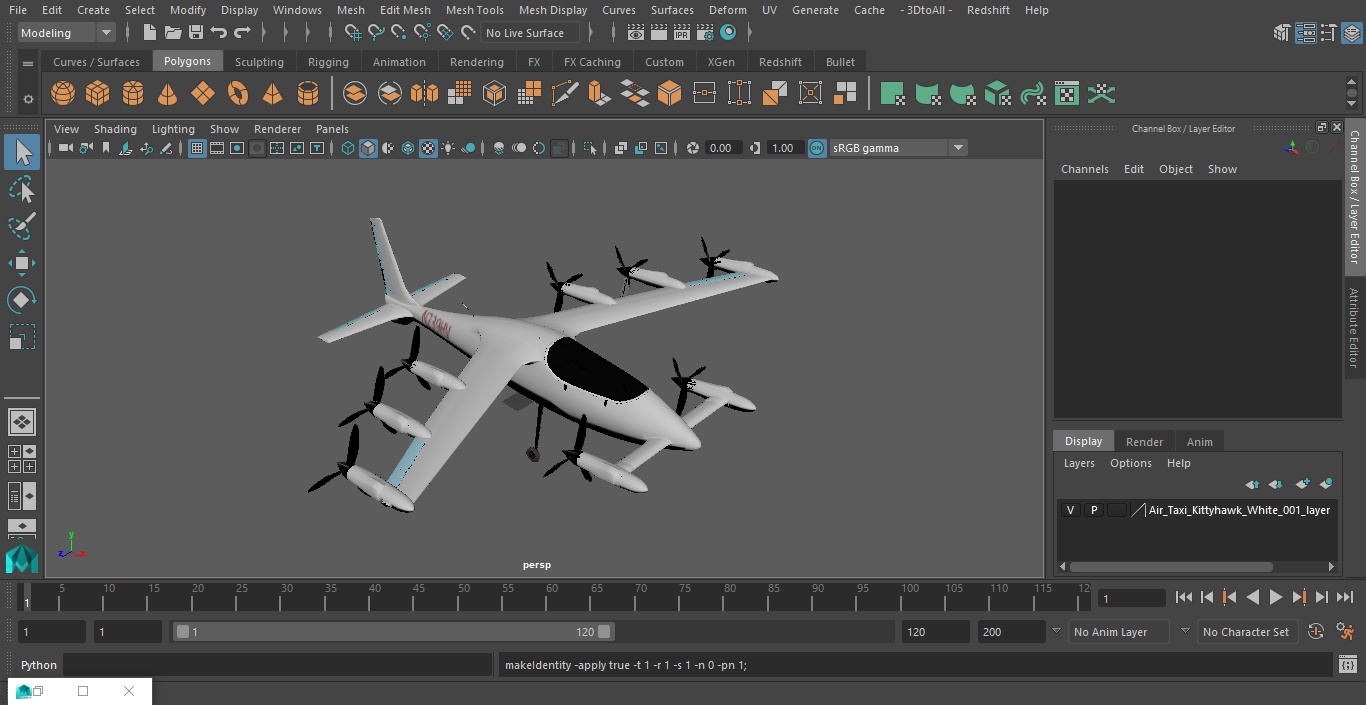Viewport: 1366px width, 705px height.
Task: Toggle the viewport grid display button
Action: (x=197, y=148)
